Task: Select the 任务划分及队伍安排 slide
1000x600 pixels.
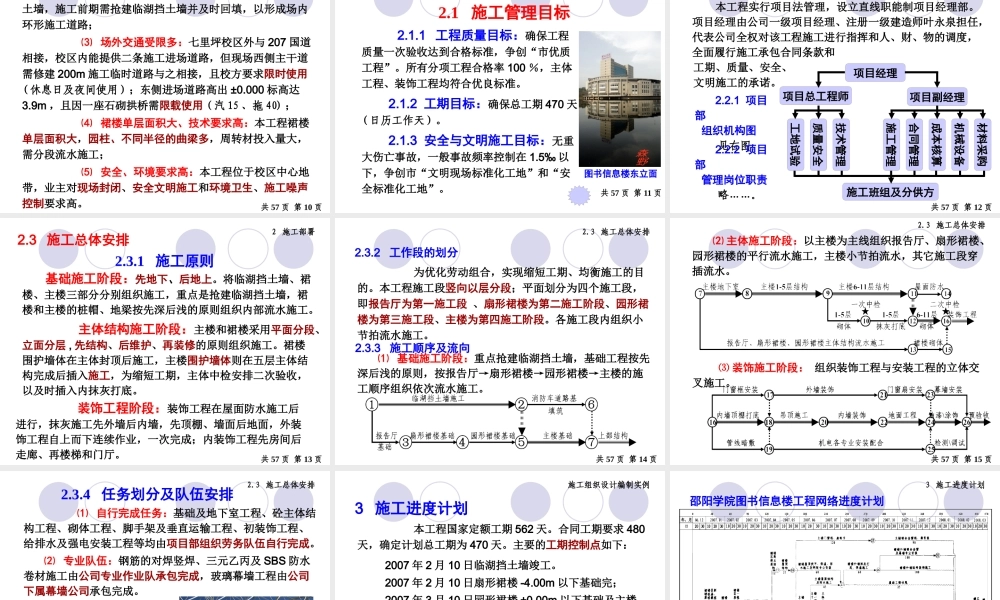Action: tap(165, 536)
